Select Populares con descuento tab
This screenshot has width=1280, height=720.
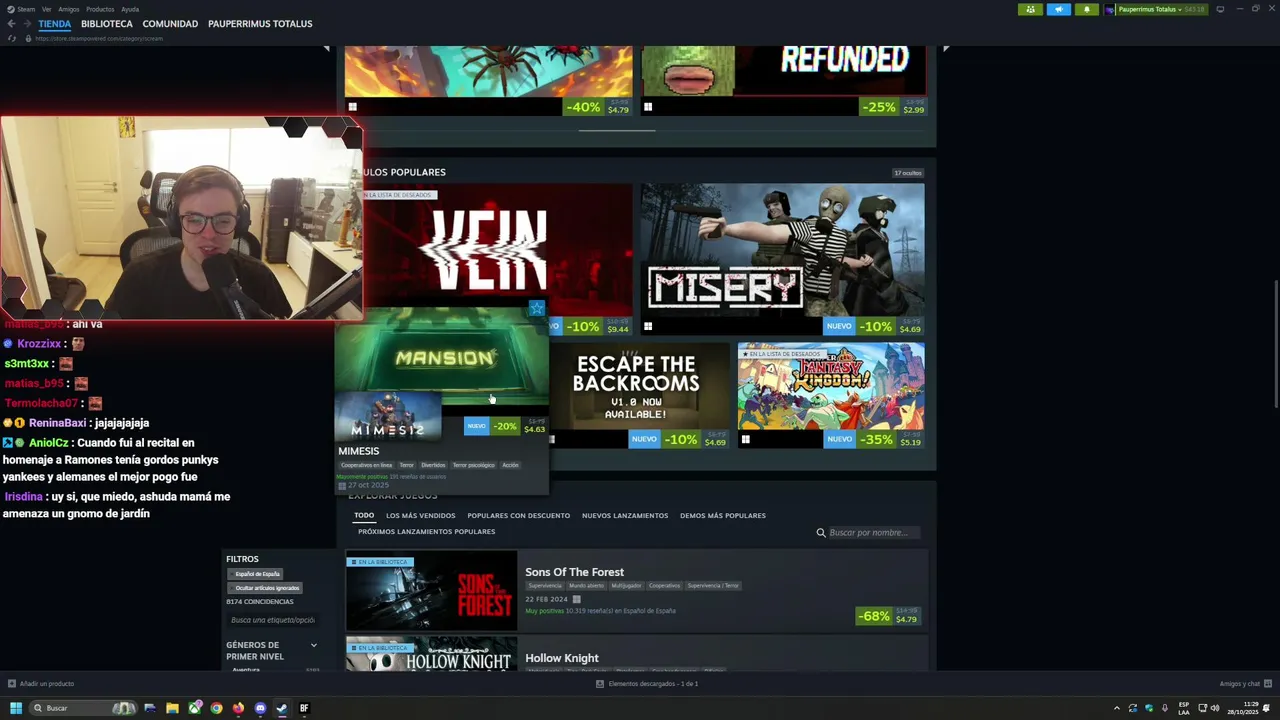tap(518, 516)
